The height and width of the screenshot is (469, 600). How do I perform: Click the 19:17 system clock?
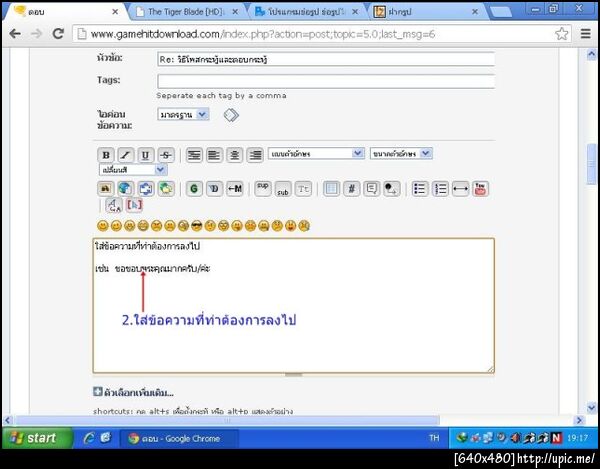click(577, 438)
